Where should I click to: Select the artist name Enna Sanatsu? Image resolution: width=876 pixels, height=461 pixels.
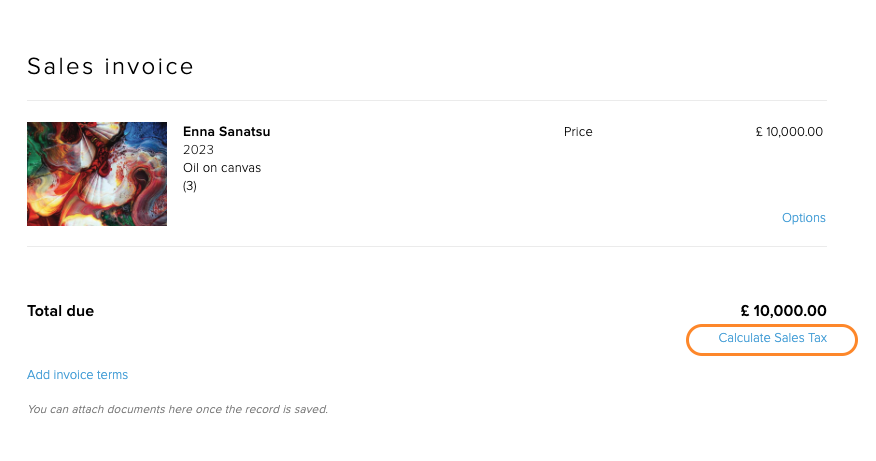click(x=226, y=132)
